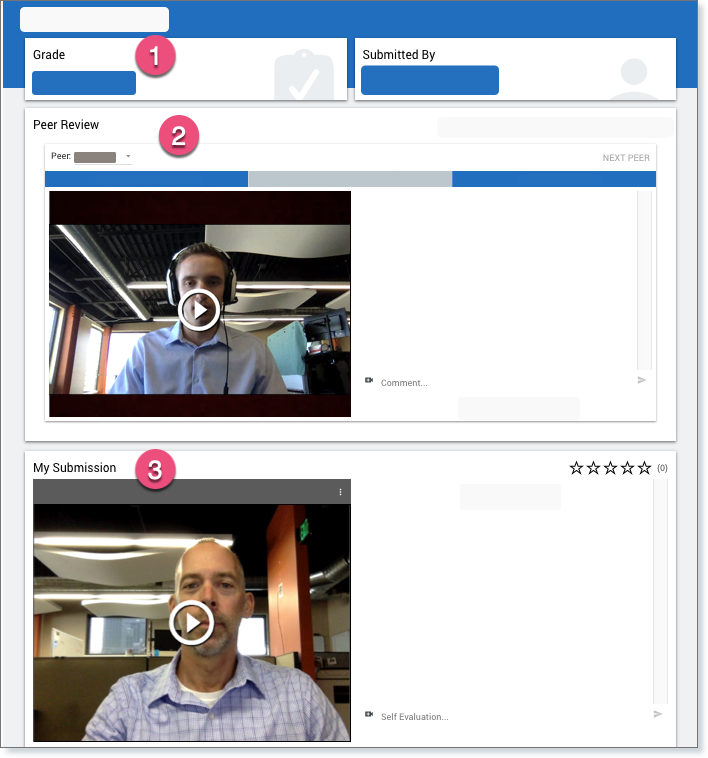The height and width of the screenshot is (758, 708).
Task: Play the peer review video
Action: [x=199, y=310]
